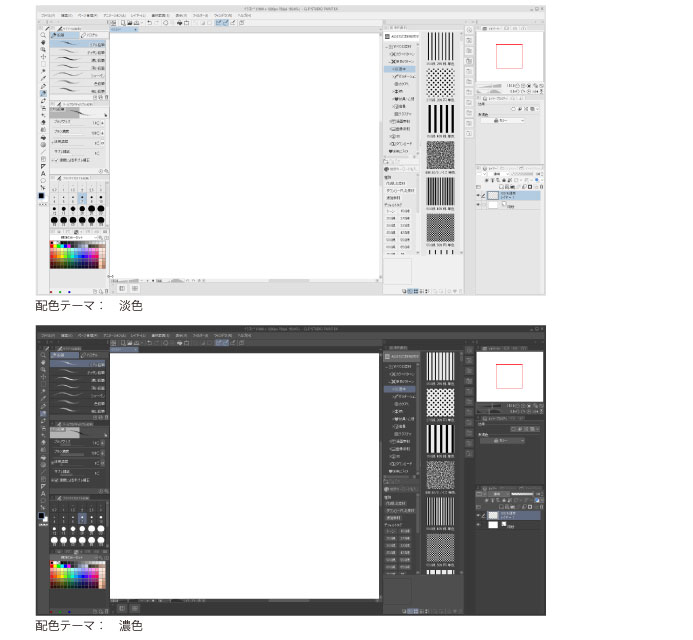The height and width of the screenshot is (640, 693).
Task: Select bottom pencil sub tool in light-theme list
Action: 78,90
